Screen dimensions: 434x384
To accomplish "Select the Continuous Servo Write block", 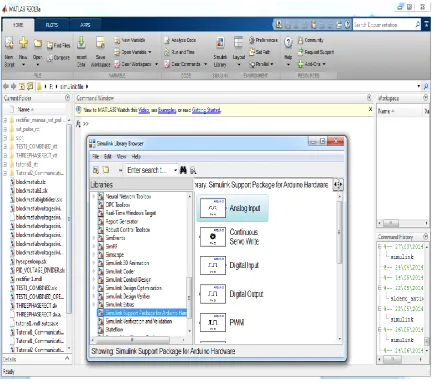I will pyautogui.click(x=230, y=237).
